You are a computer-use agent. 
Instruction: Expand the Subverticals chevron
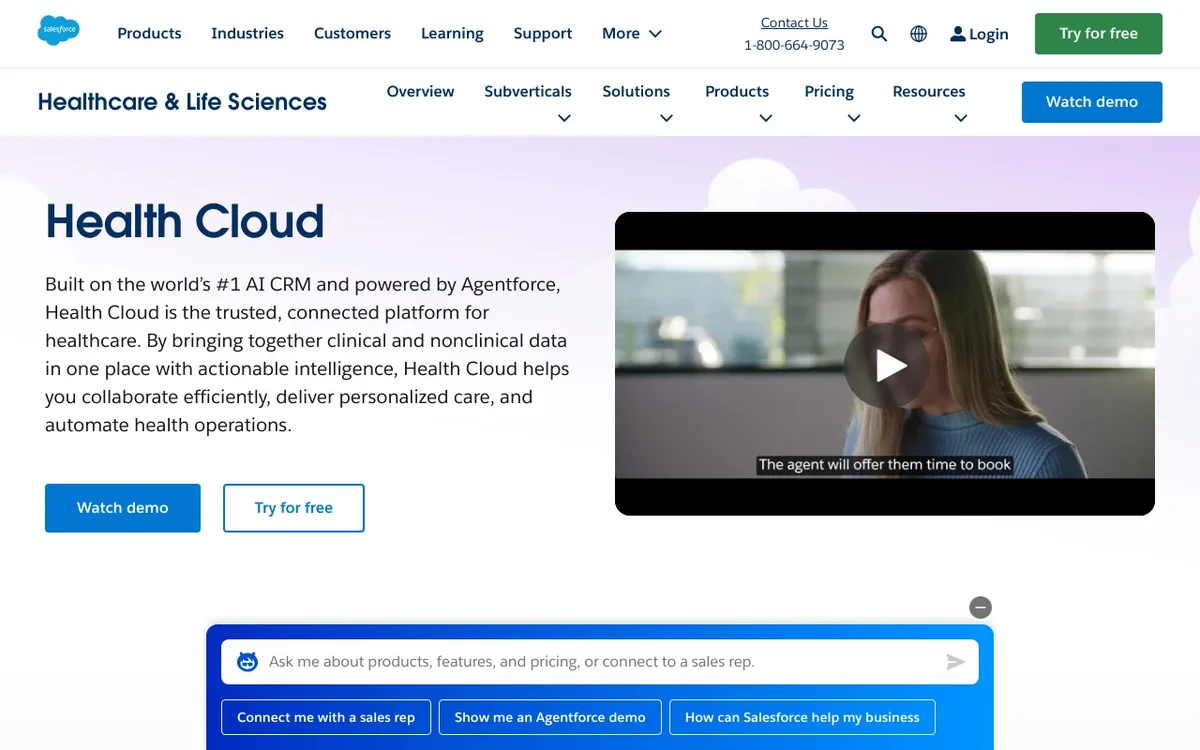click(564, 118)
